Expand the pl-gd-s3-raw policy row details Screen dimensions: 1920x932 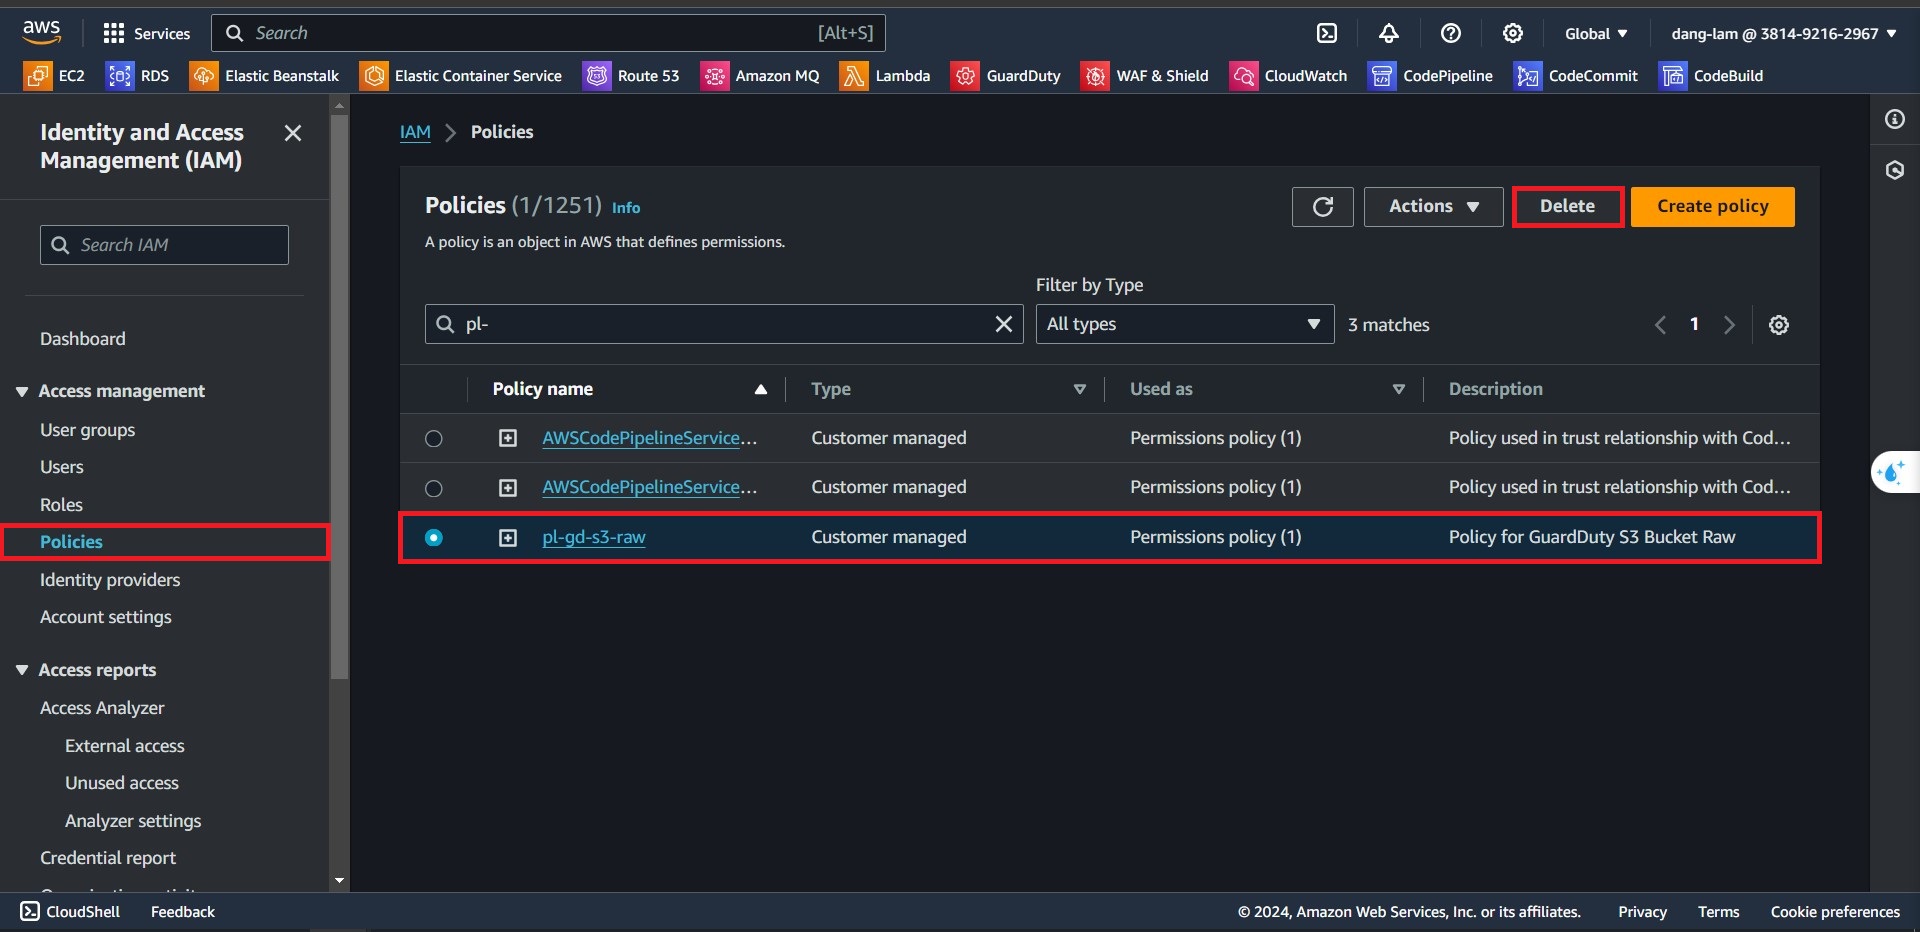pos(508,538)
